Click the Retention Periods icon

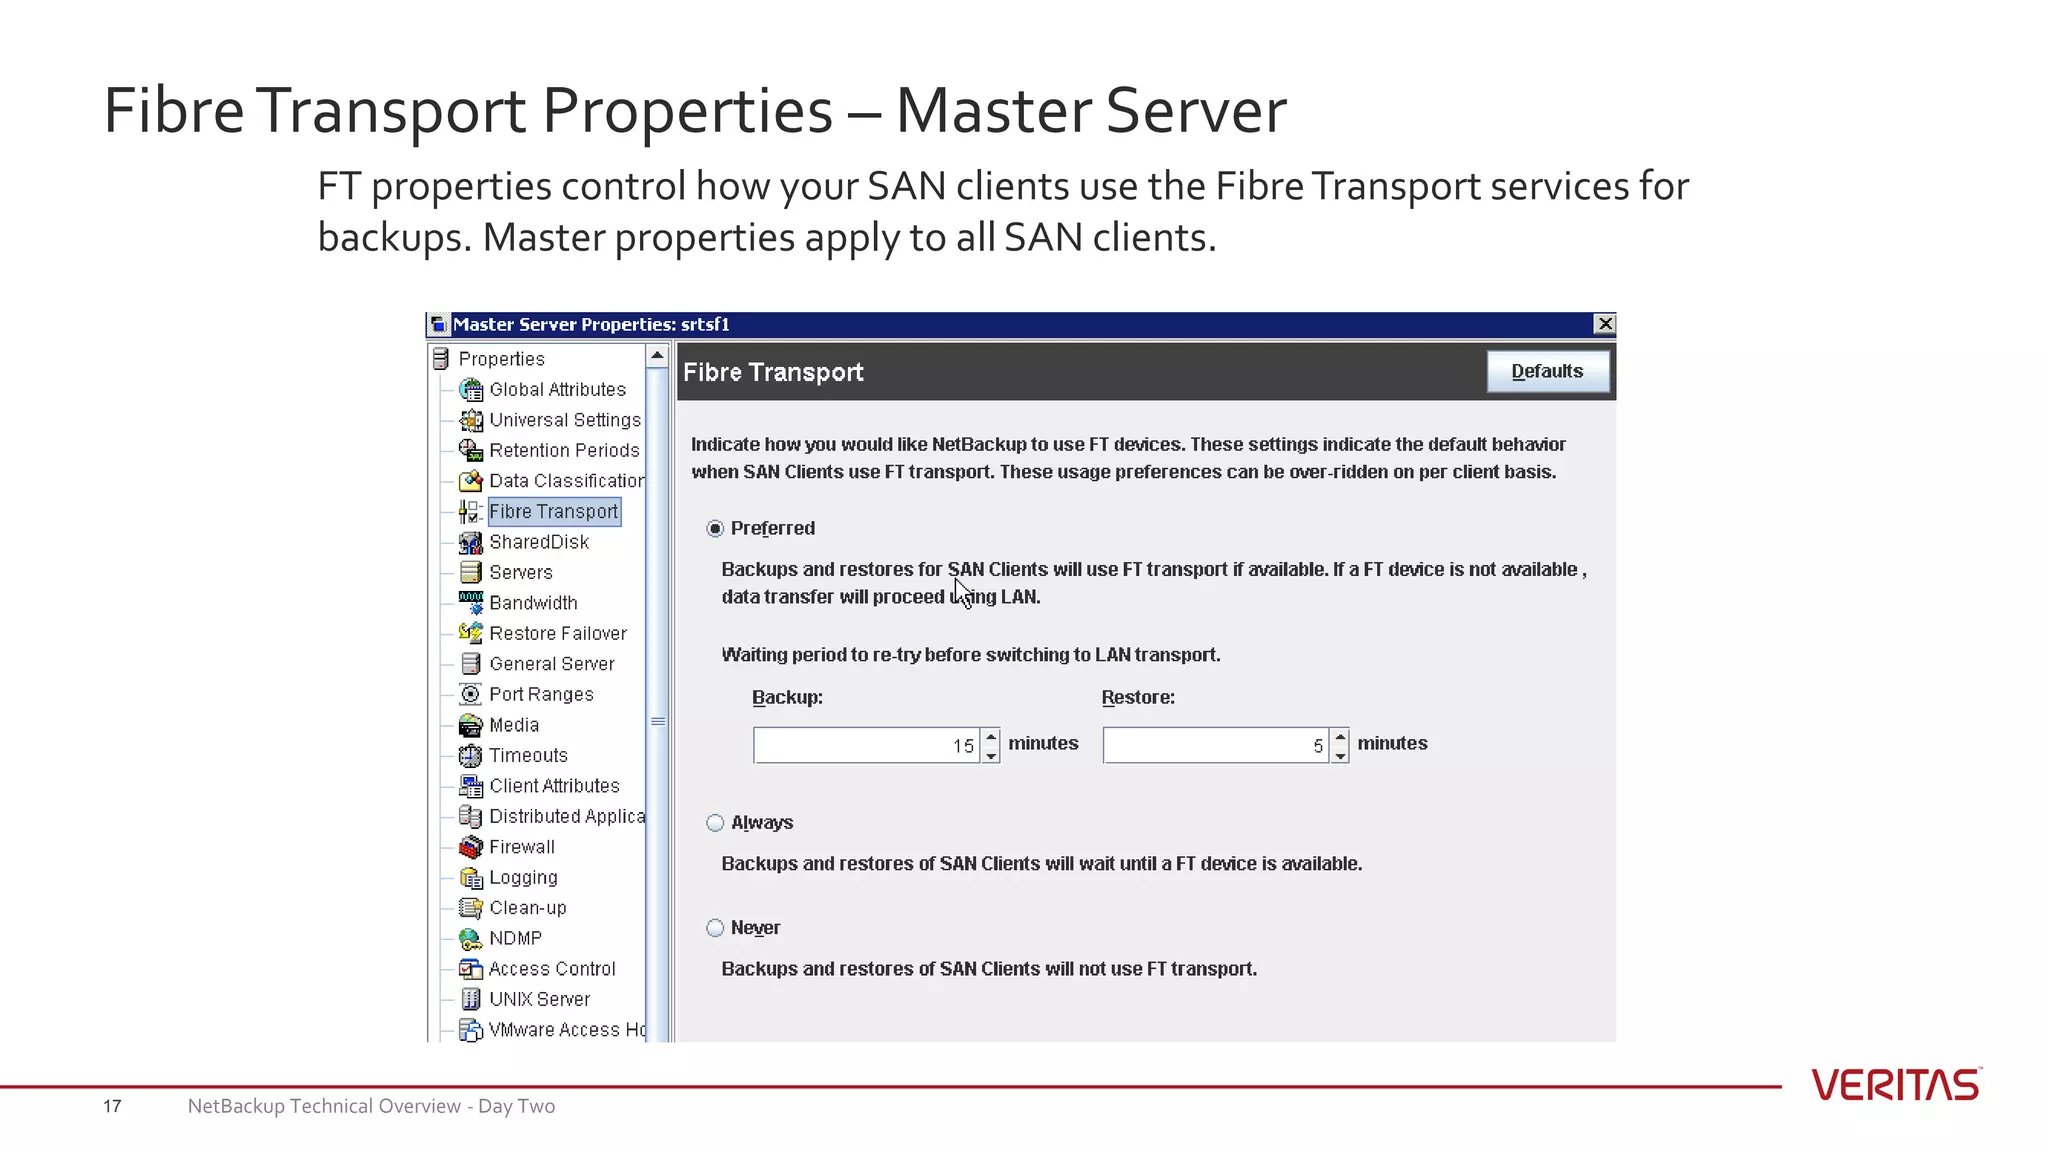click(471, 450)
